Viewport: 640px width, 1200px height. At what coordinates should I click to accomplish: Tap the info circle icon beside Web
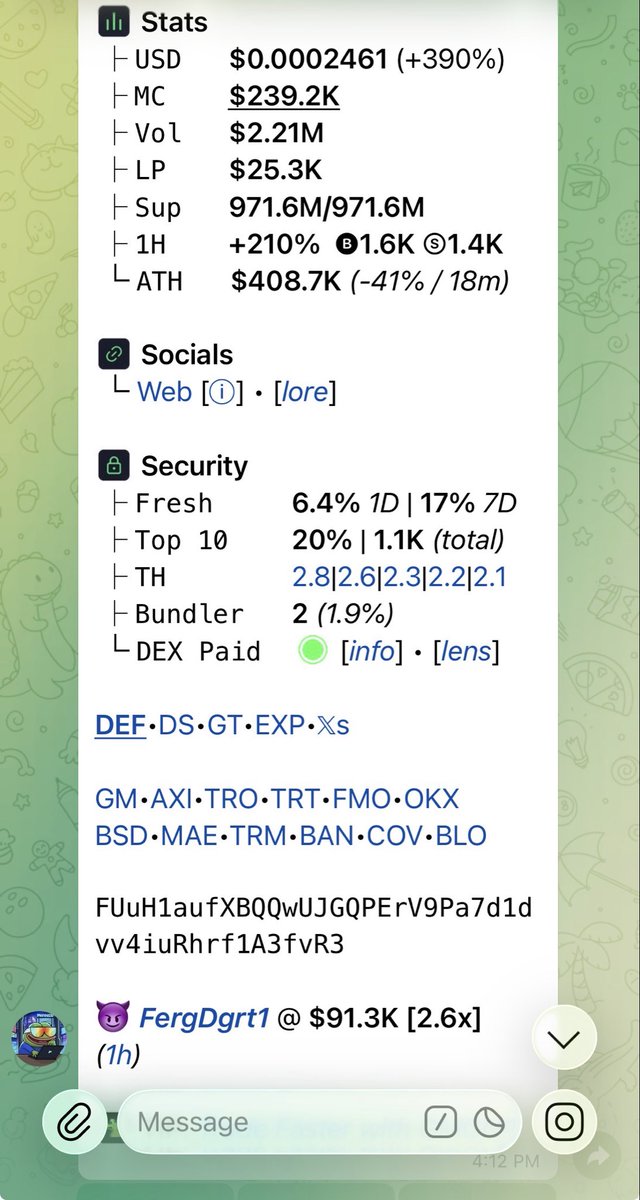click(220, 392)
